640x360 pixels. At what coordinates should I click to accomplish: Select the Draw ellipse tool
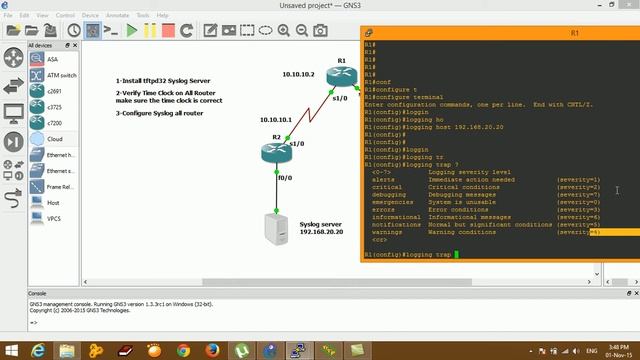pyautogui.click(x=265, y=31)
